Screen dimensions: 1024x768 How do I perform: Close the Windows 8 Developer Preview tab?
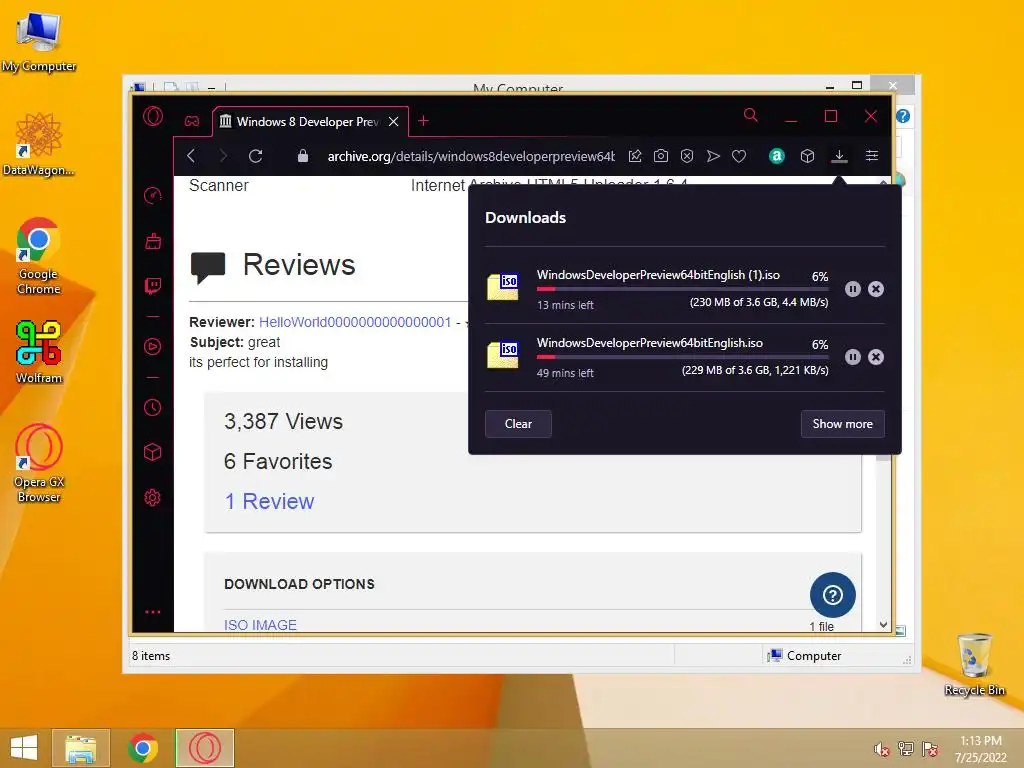(x=394, y=121)
